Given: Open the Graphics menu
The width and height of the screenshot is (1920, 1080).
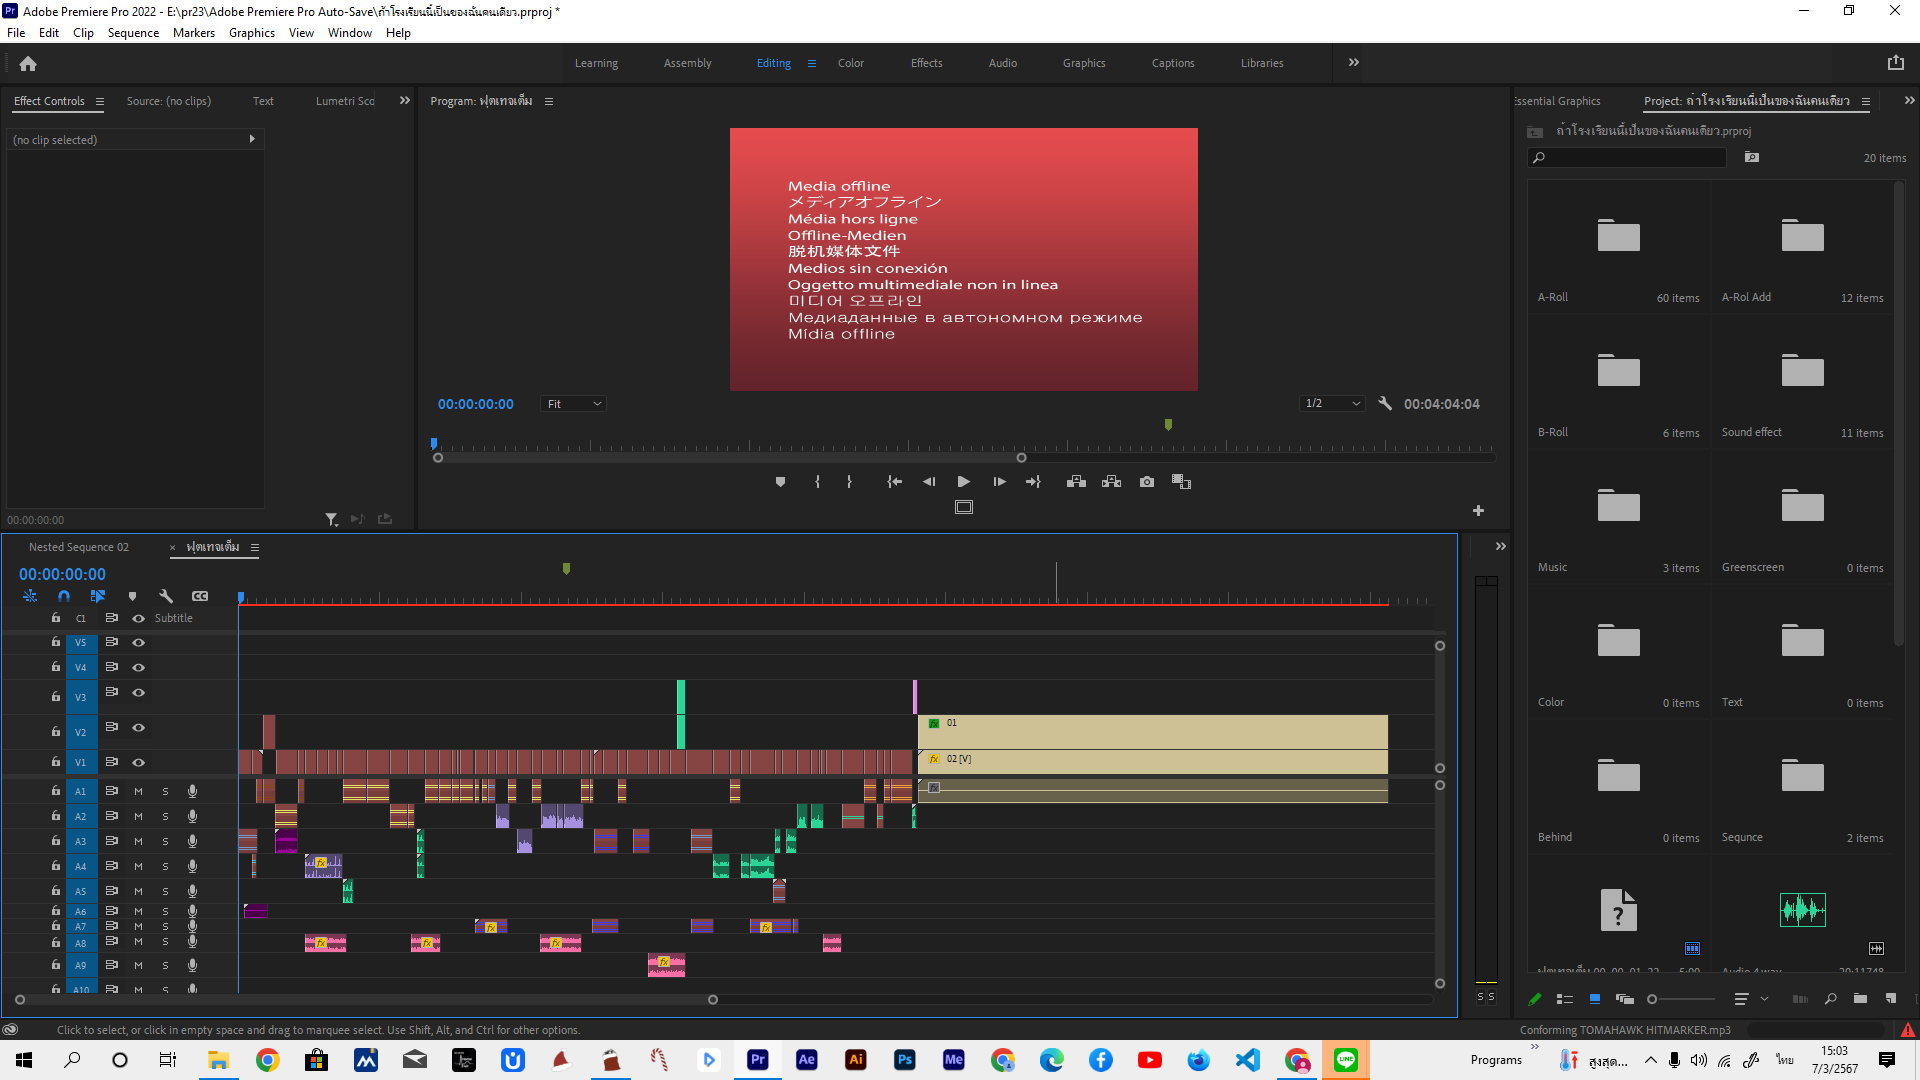Looking at the screenshot, I should click(x=252, y=33).
